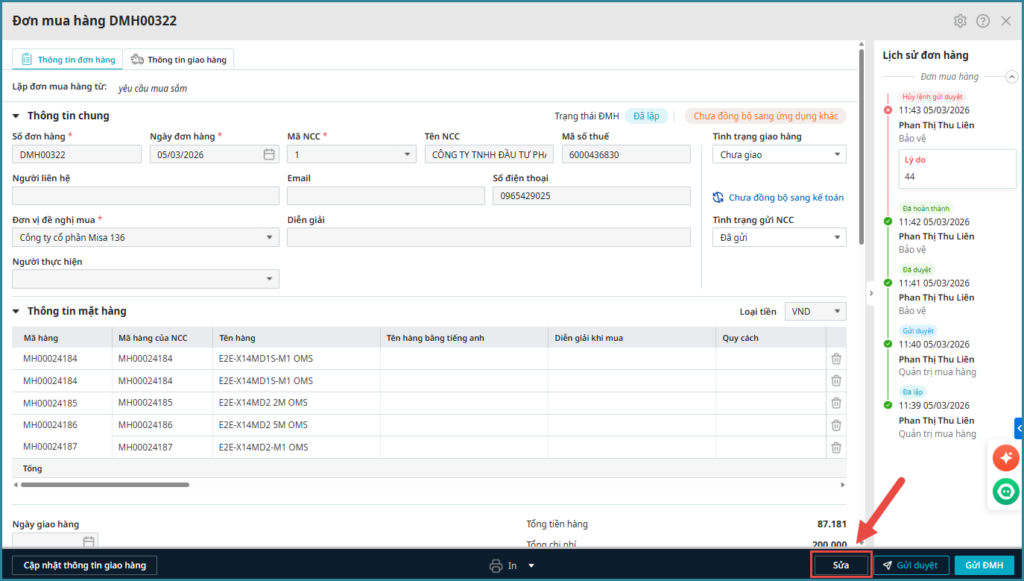
Task: Delete the MH00024185 item row
Action: coord(836,403)
